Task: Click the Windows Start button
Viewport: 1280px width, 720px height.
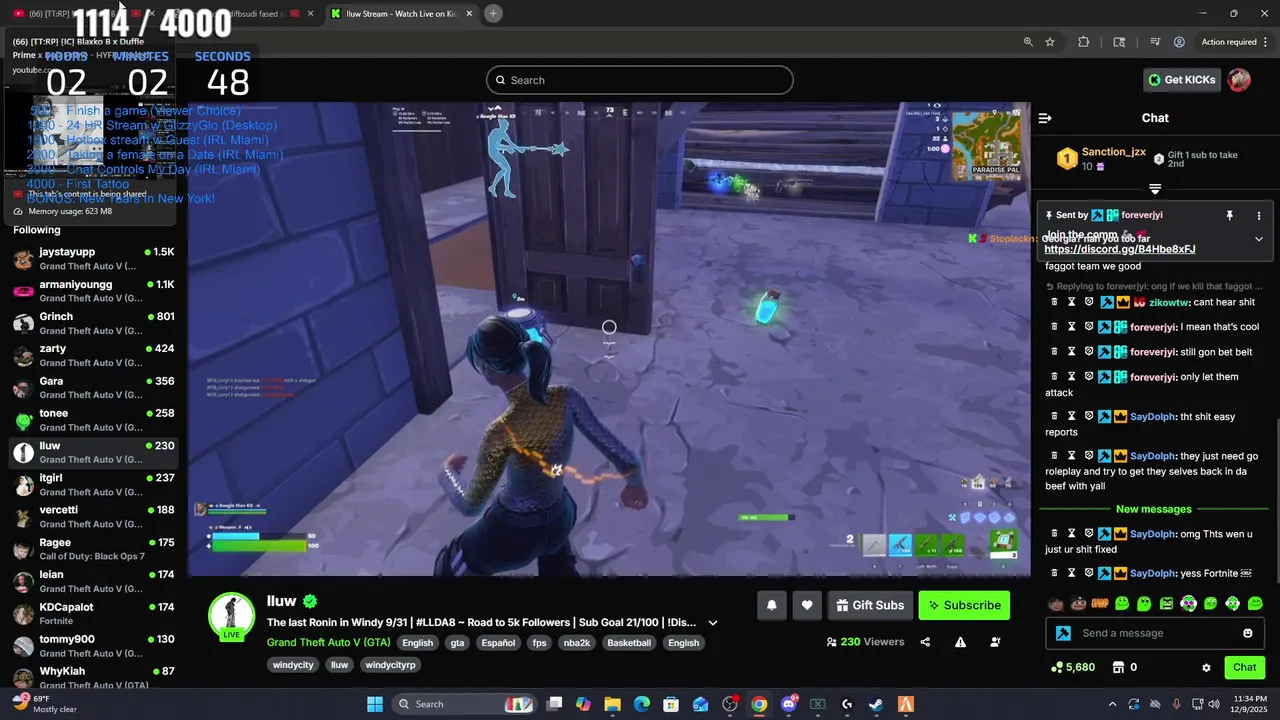Action: 375,704
